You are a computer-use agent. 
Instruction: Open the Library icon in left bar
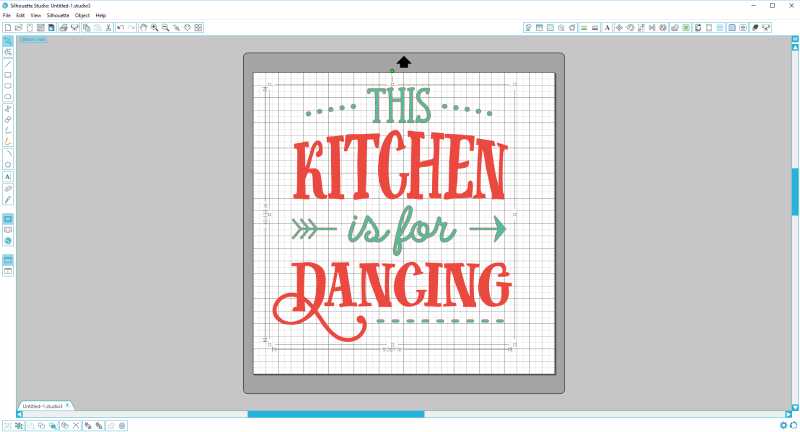point(8,230)
